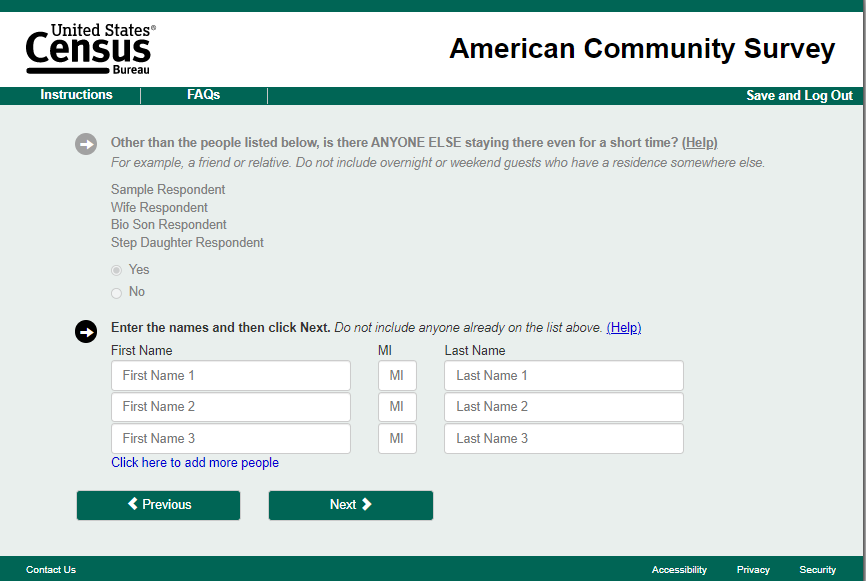Select the Last Name 1 field

click(x=564, y=376)
